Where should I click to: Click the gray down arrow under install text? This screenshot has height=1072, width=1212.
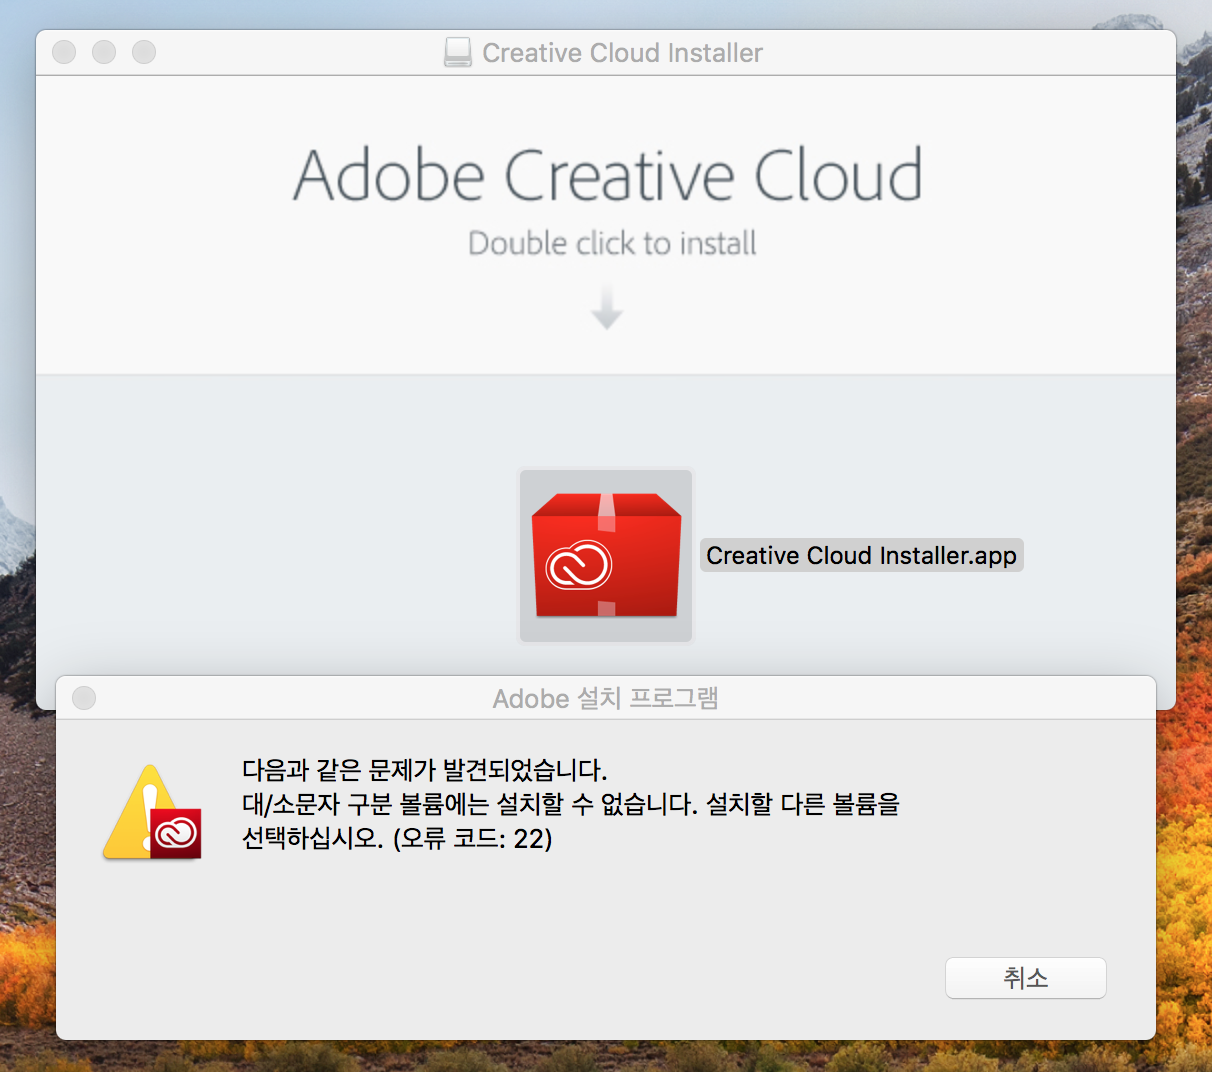pyautogui.click(x=606, y=308)
